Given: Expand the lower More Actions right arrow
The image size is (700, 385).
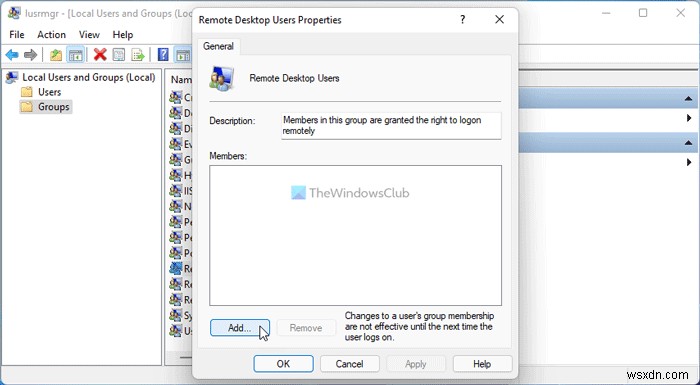Looking at the screenshot, I should click(x=689, y=162).
